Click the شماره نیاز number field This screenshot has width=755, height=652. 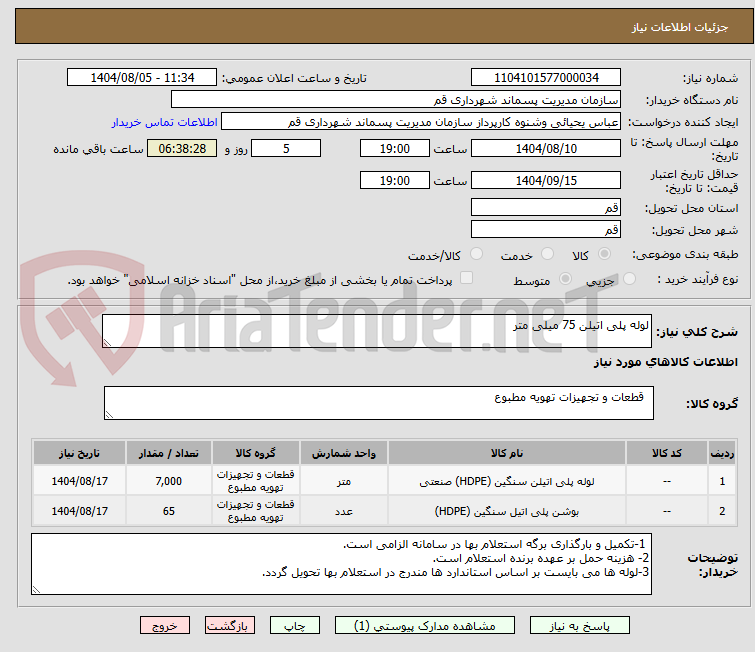[x=546, y=78]
